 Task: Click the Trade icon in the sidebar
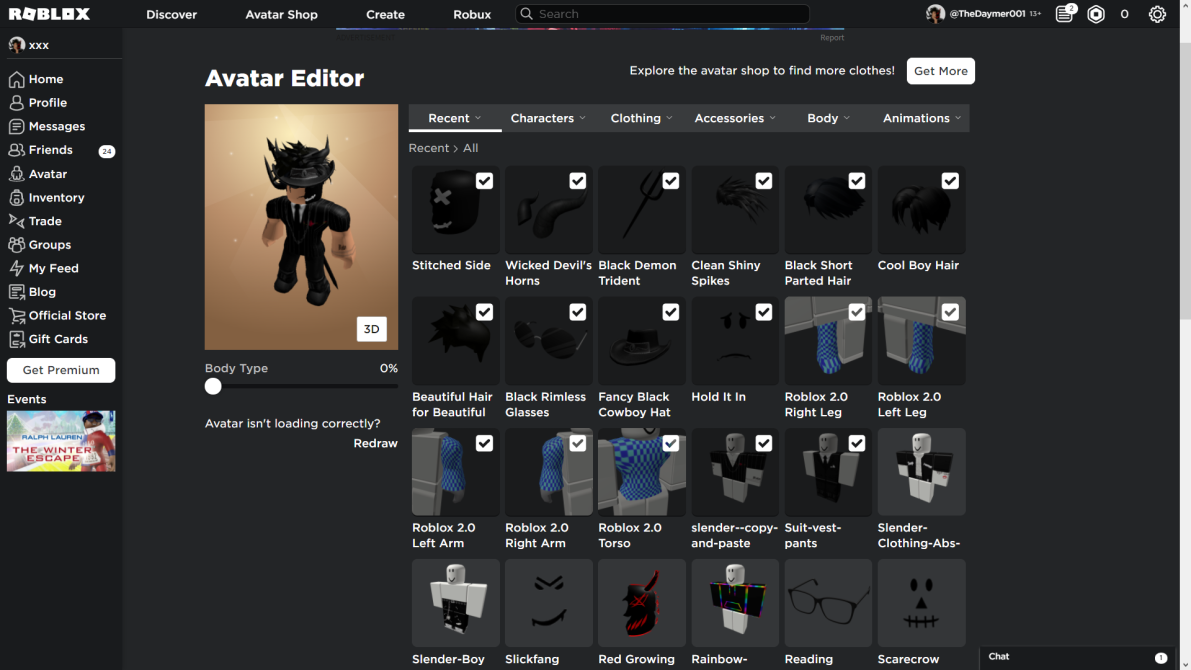tap(16, 221)
